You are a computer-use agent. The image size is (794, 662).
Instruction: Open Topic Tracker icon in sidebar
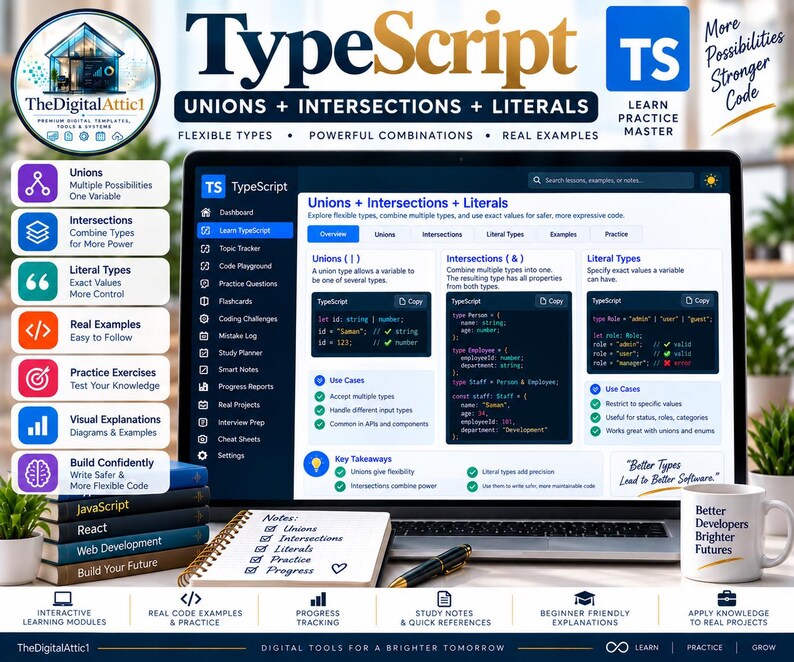click(205, 248)
